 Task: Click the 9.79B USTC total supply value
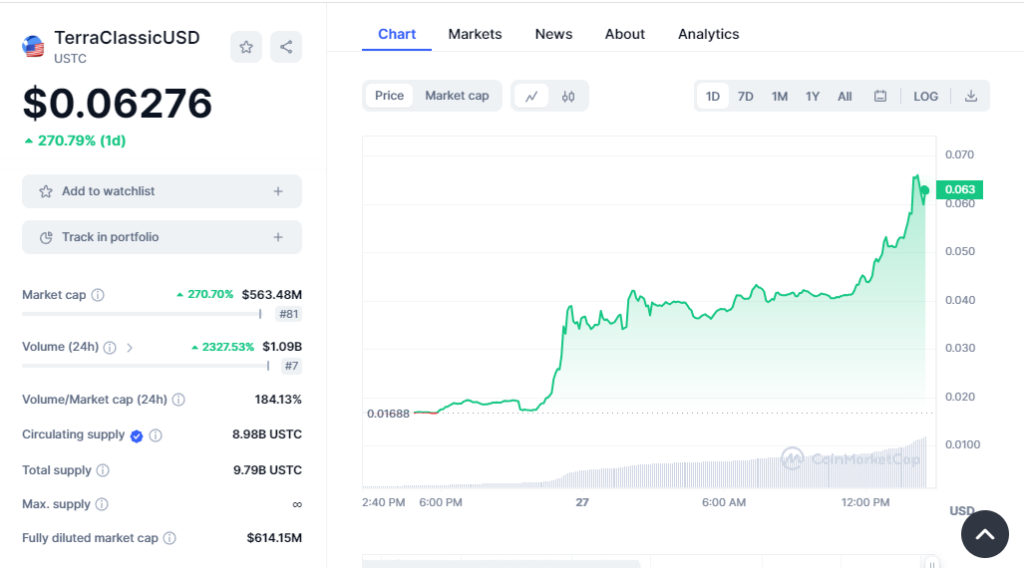pos(267,470)
